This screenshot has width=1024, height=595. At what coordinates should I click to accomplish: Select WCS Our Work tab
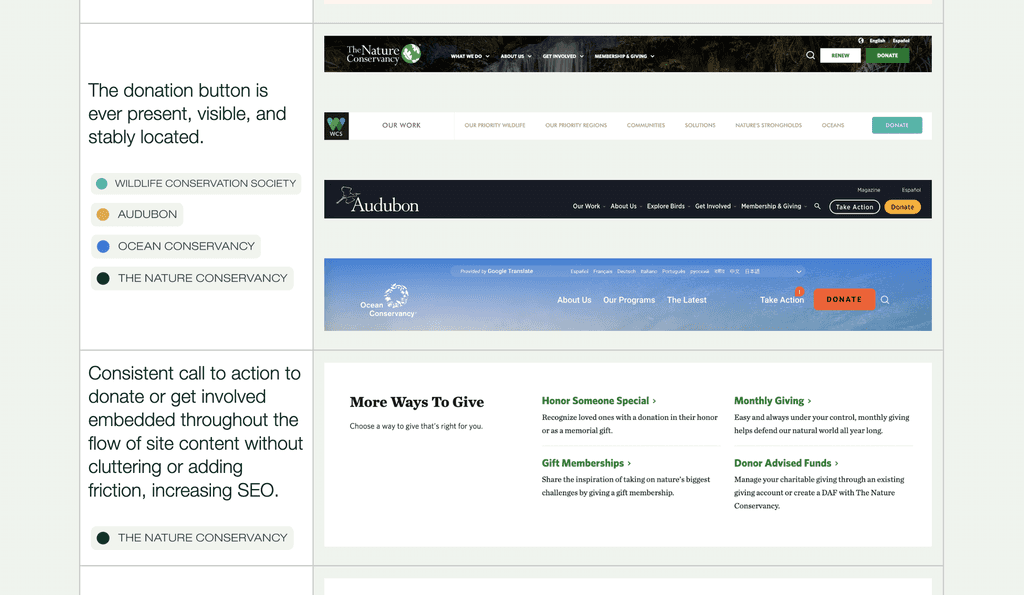point(402,125)
